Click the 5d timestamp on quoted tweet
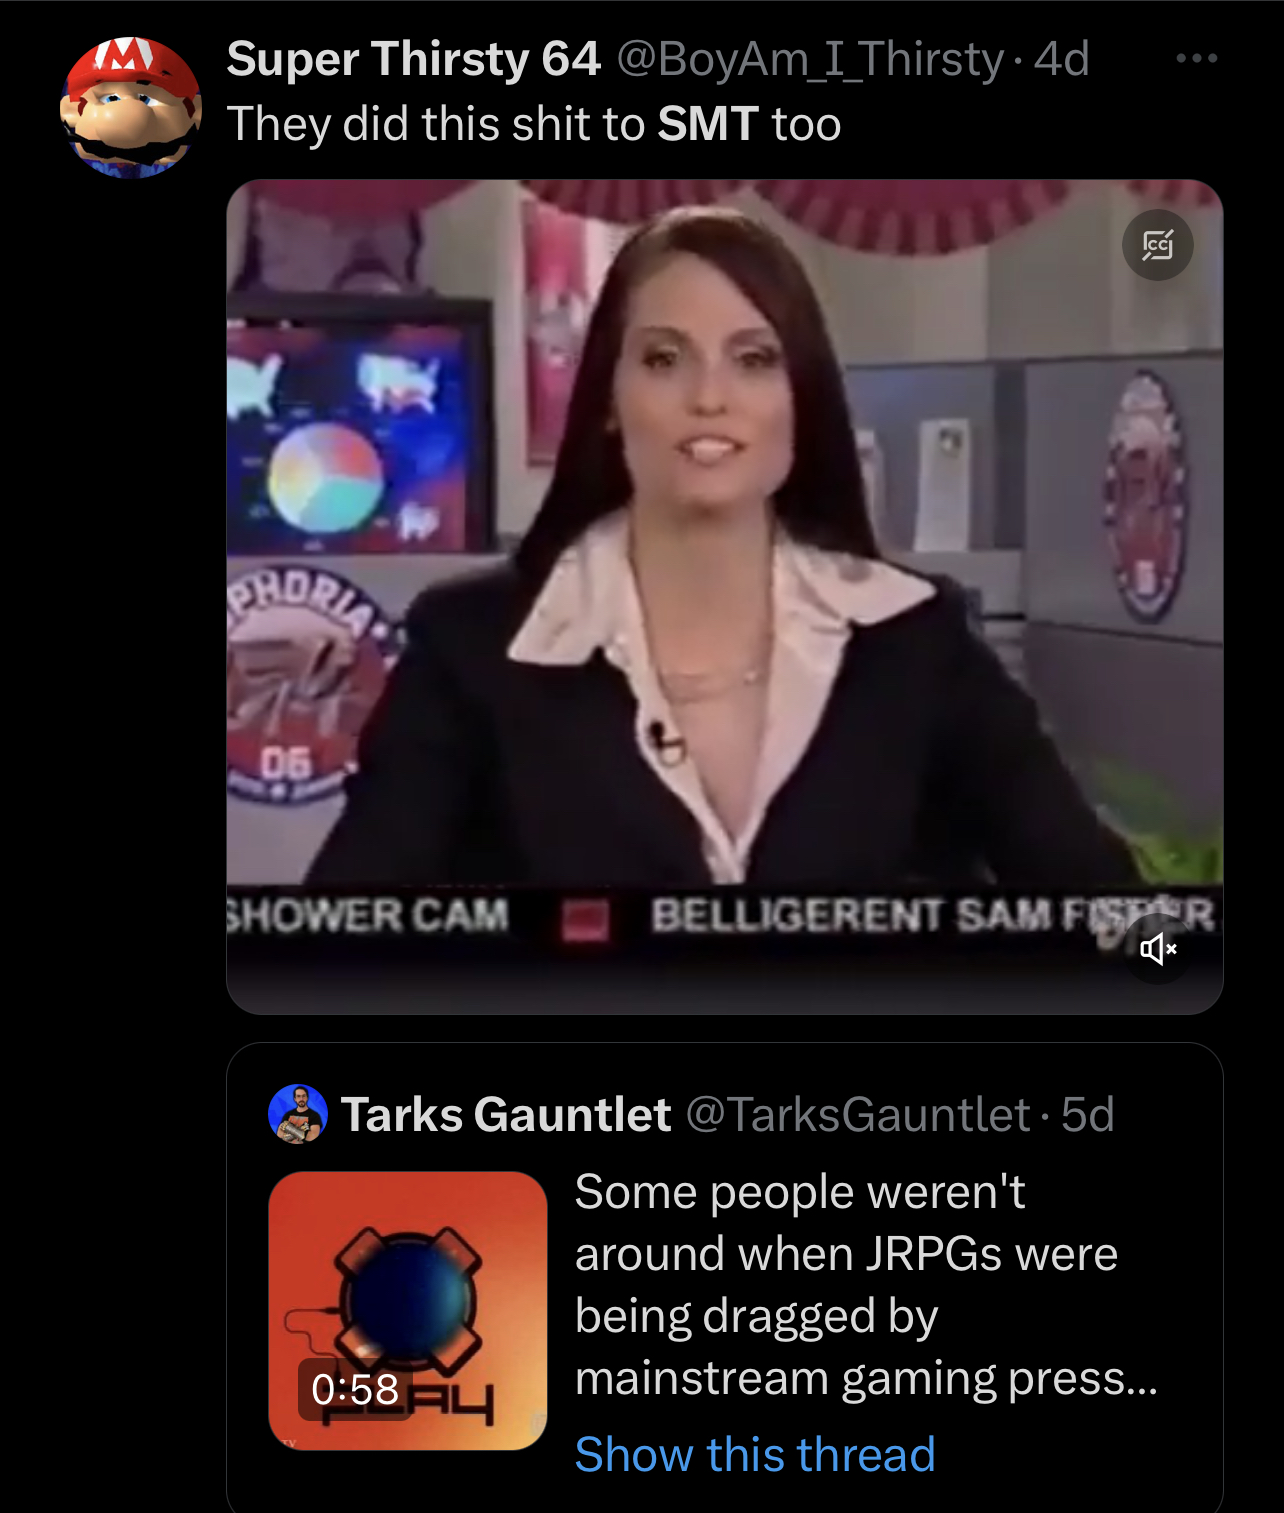 click(x=1087, y=1115)
